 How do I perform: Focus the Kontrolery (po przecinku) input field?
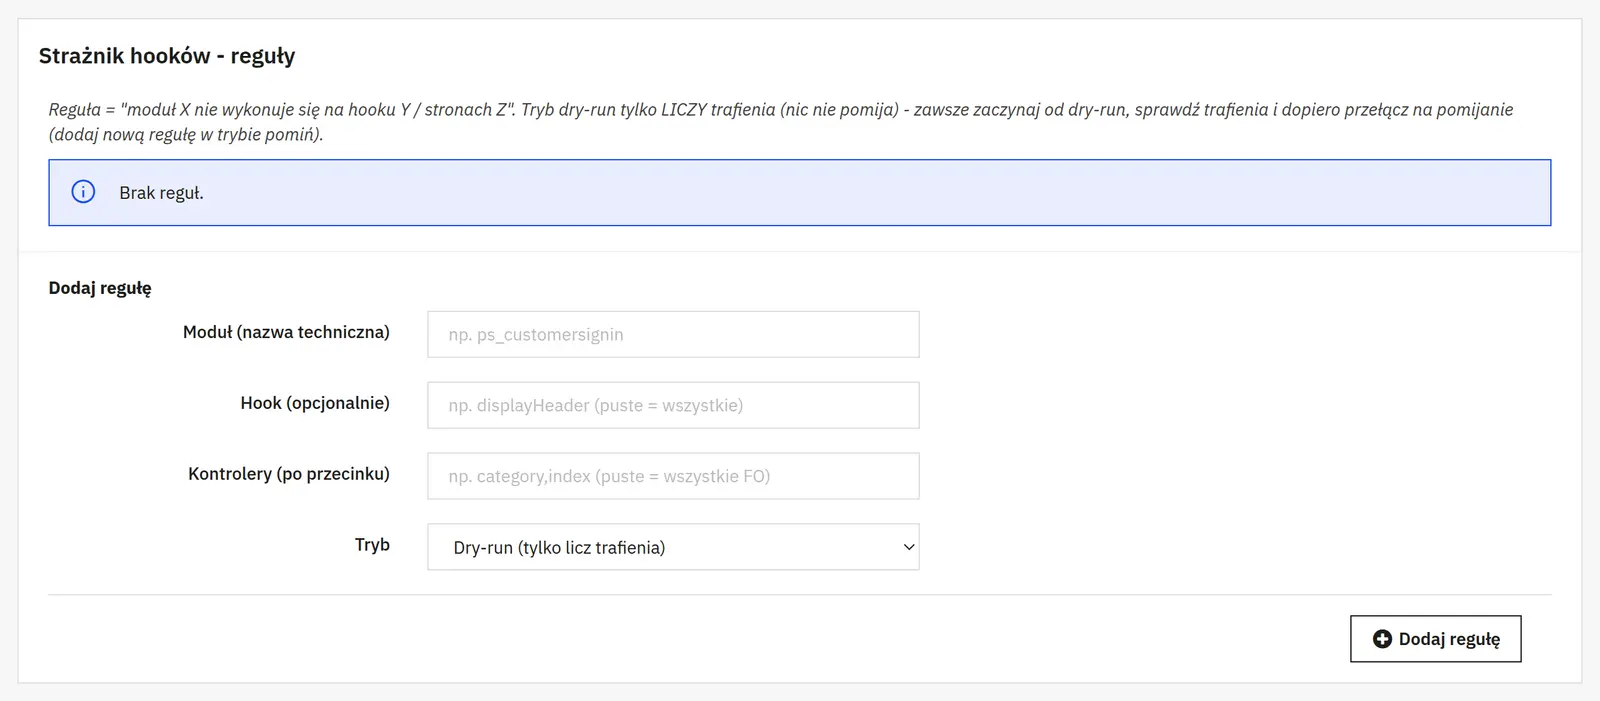(x=673, y=476)
